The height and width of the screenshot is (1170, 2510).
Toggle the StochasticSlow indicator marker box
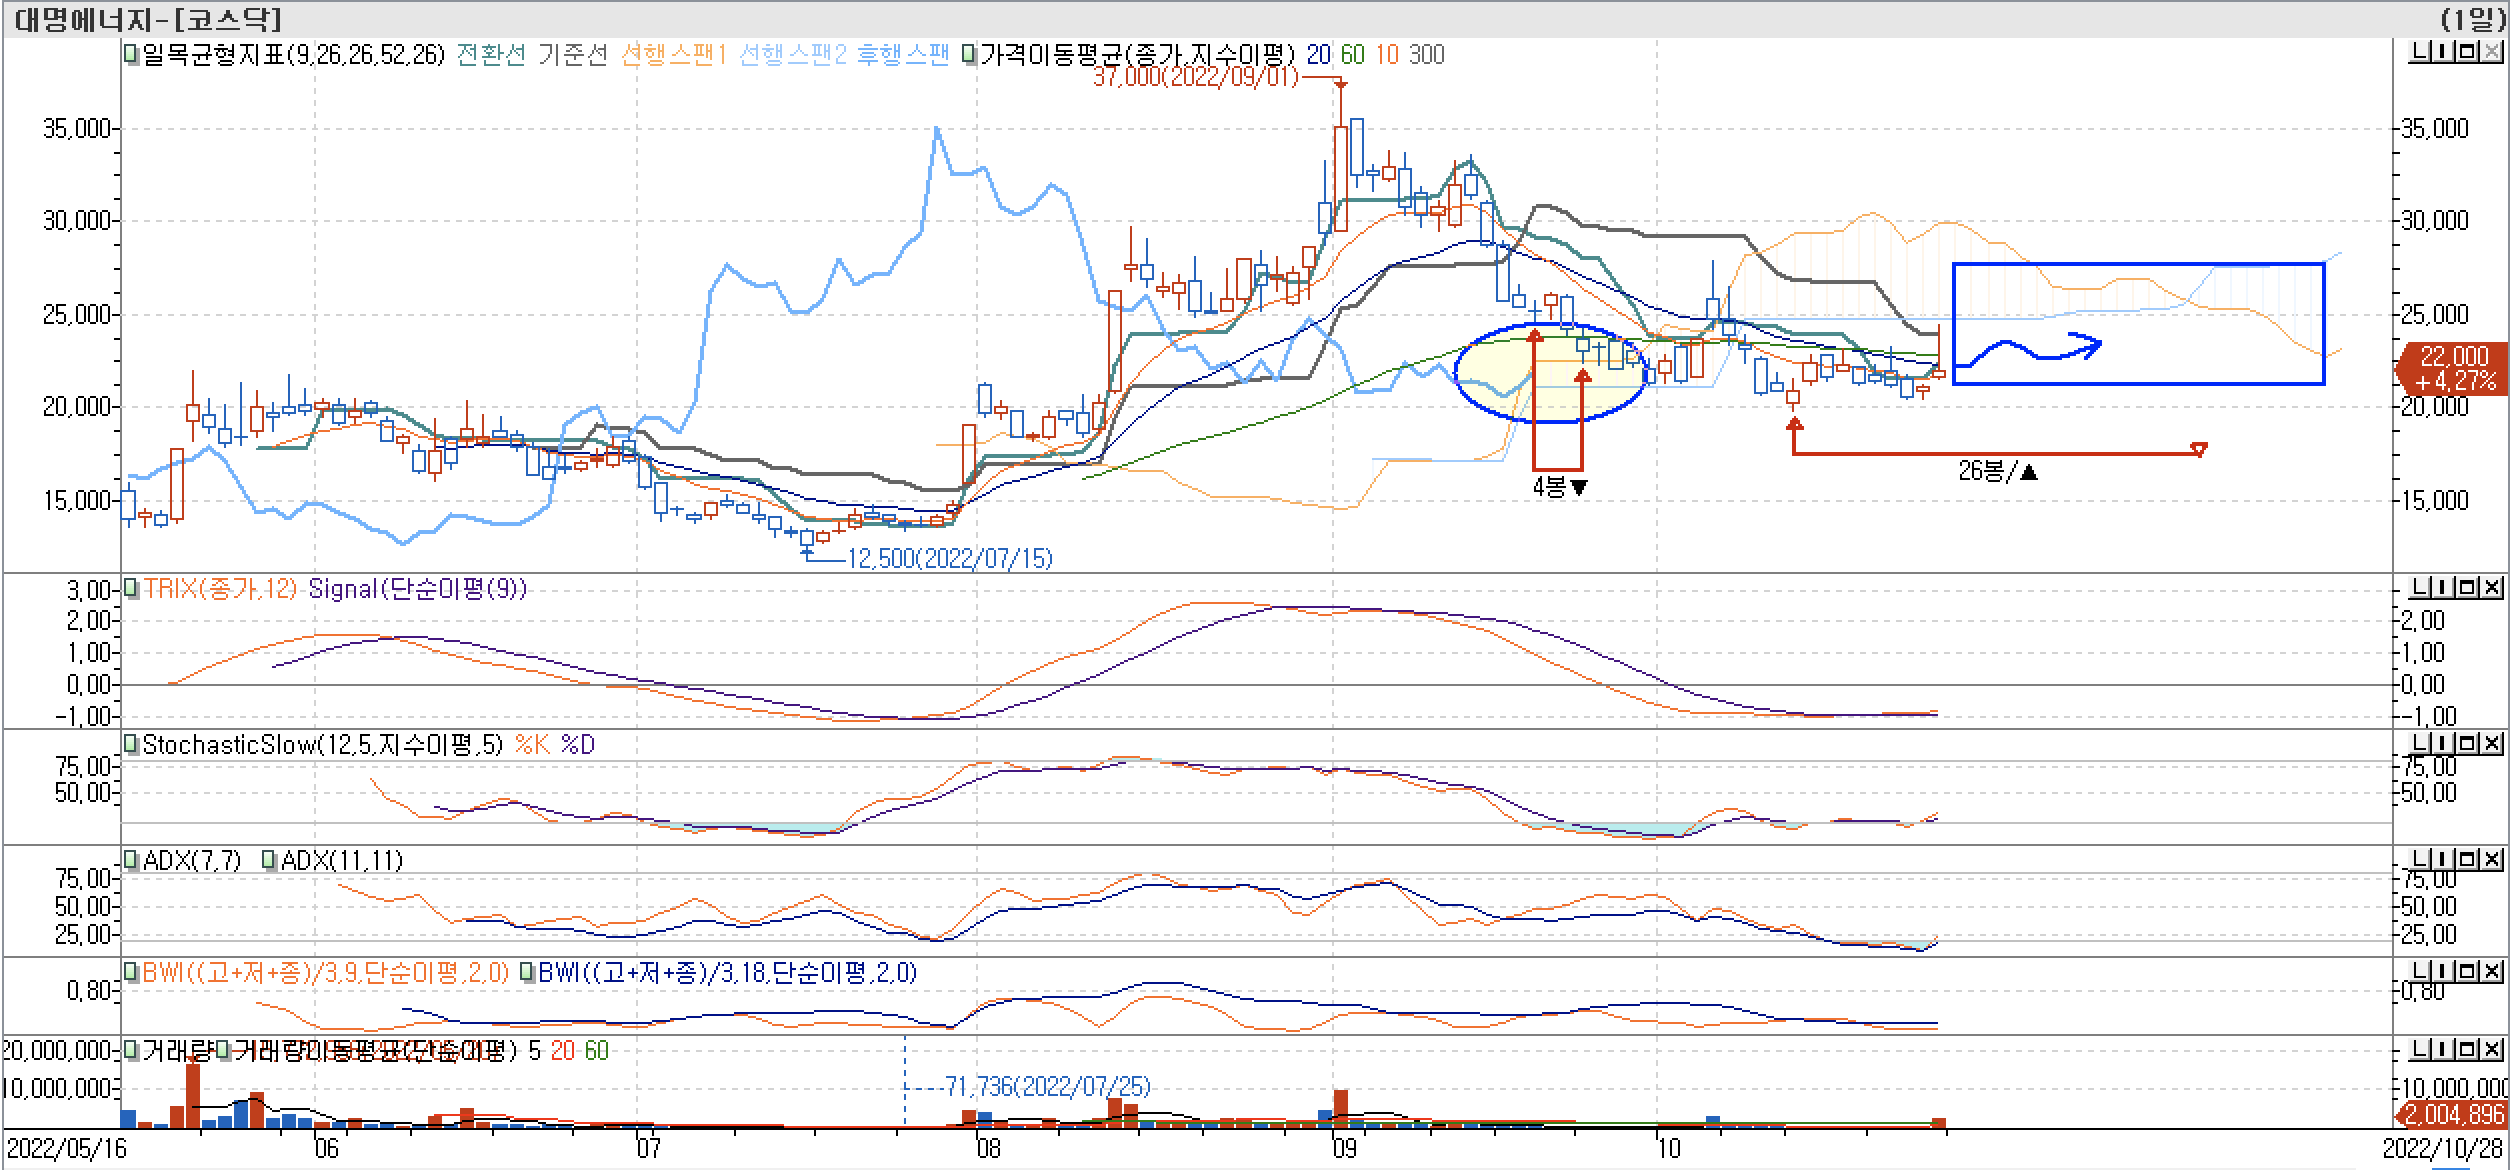[131, 744]
